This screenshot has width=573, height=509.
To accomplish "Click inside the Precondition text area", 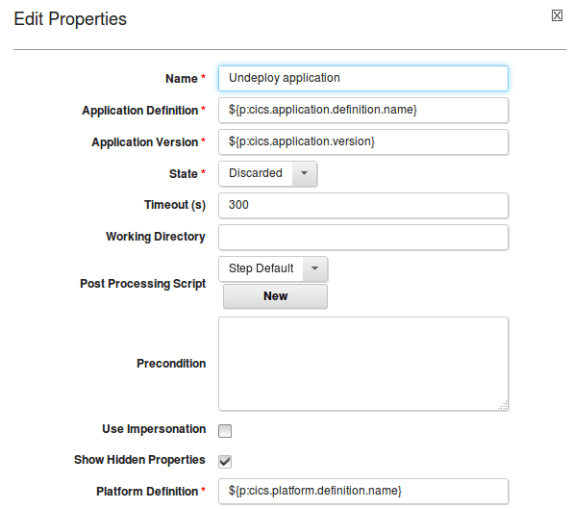I will pyautogui.click(x=363, y=364).
